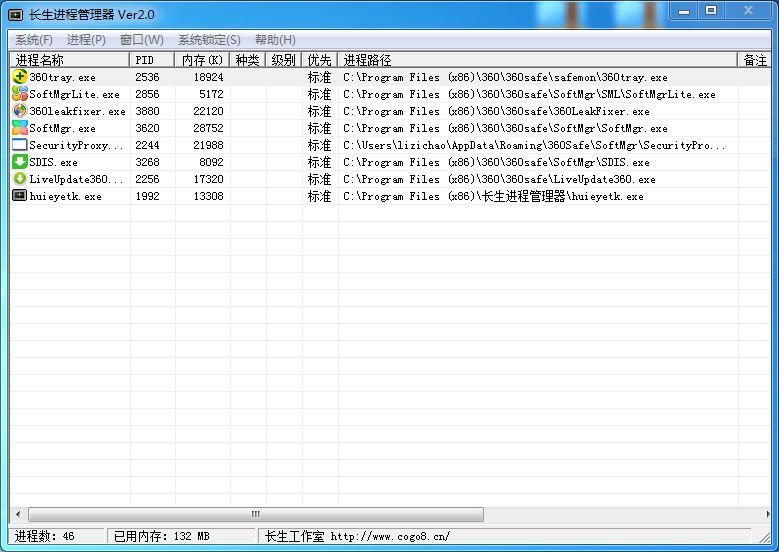Select the SoftMgr.exe process name
Screen dimensions: 779x552
[x=63, y=128]
